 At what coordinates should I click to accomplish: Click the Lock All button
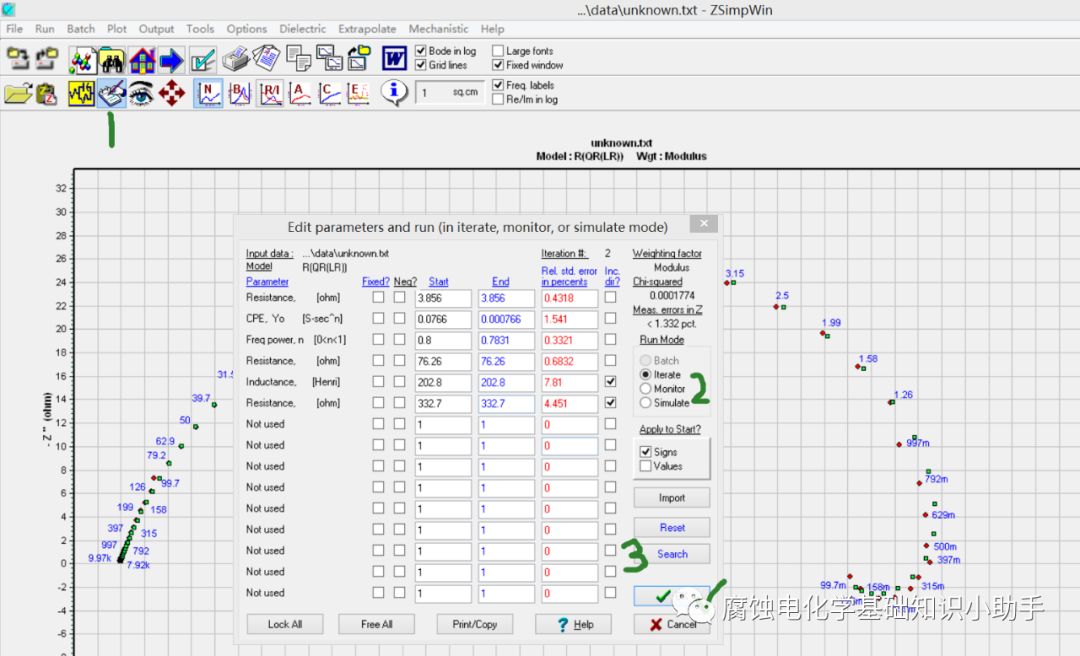click(x=284, y=624)
